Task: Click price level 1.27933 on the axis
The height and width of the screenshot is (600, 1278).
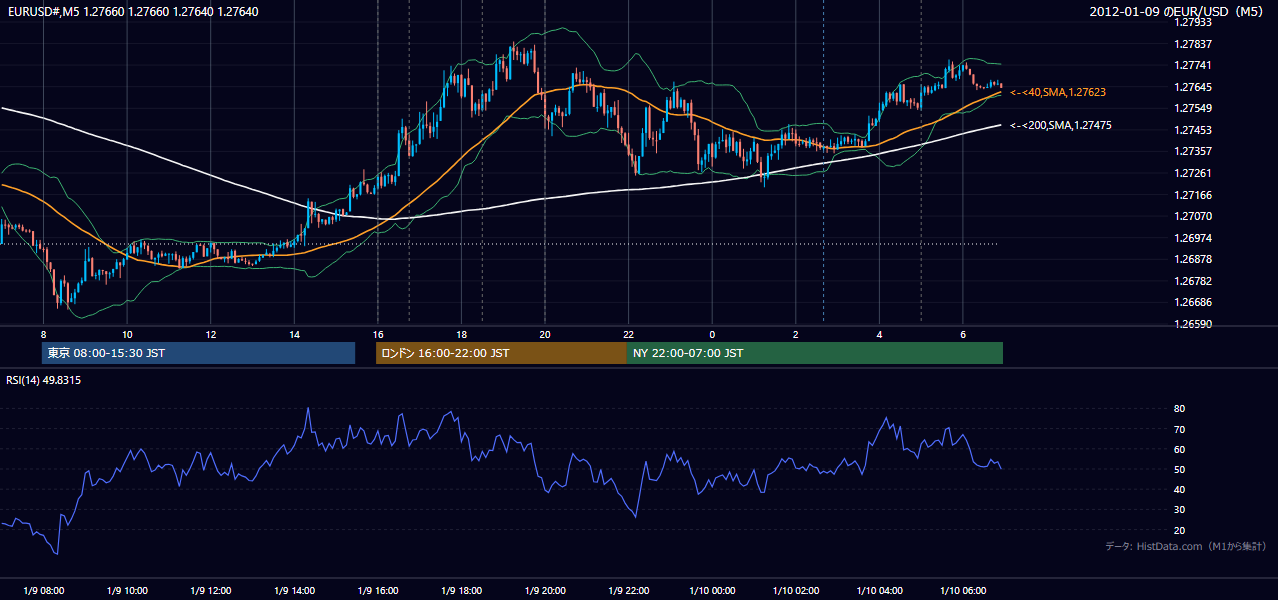Action: 1193,22
